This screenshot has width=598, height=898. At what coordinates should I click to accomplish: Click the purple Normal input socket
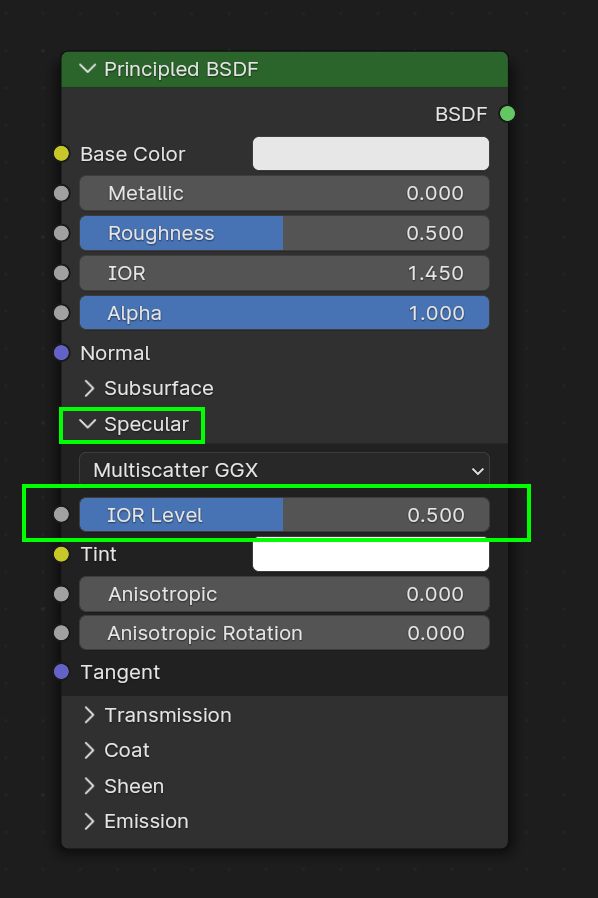(62, 353)
